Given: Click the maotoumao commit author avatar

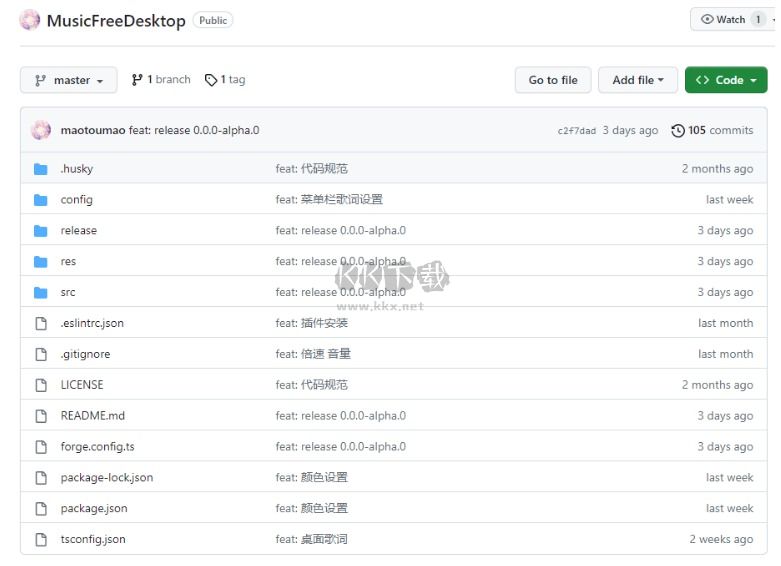Looking at the screenshot, I should [x=41, y=130].
